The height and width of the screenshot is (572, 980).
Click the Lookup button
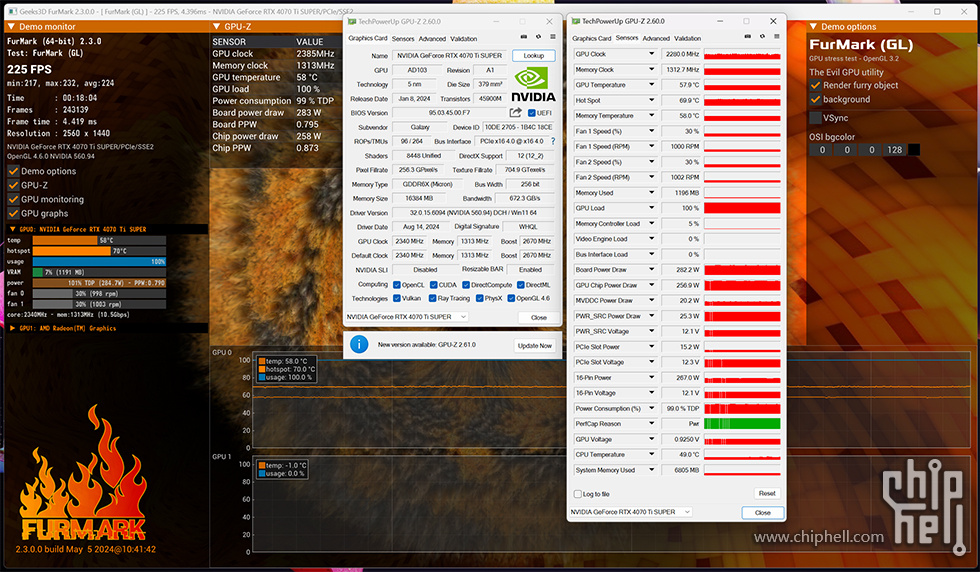coord(533,56)
